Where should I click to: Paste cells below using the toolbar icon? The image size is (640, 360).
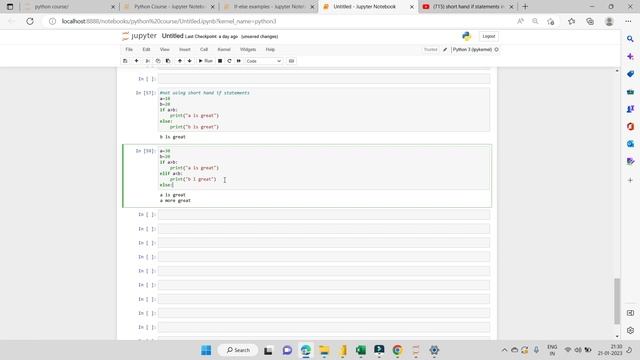pos(168,61)
